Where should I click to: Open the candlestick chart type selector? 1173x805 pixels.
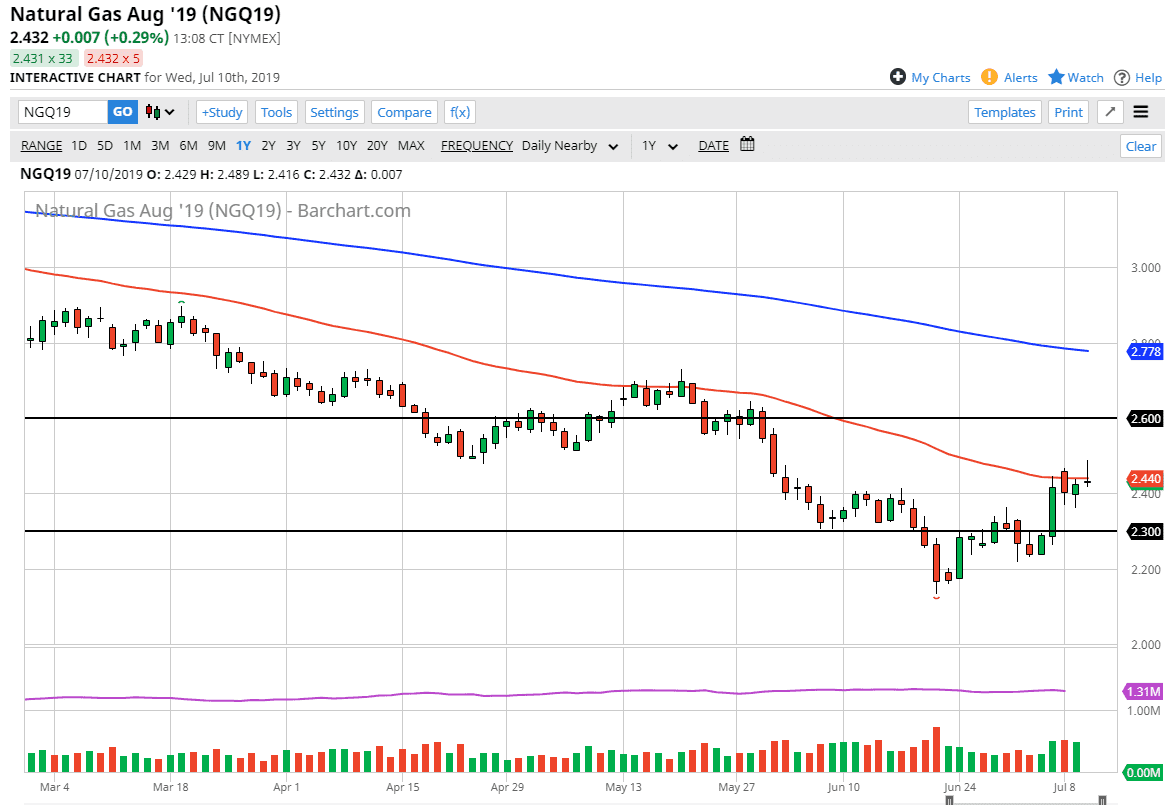(x=160, y=112)
